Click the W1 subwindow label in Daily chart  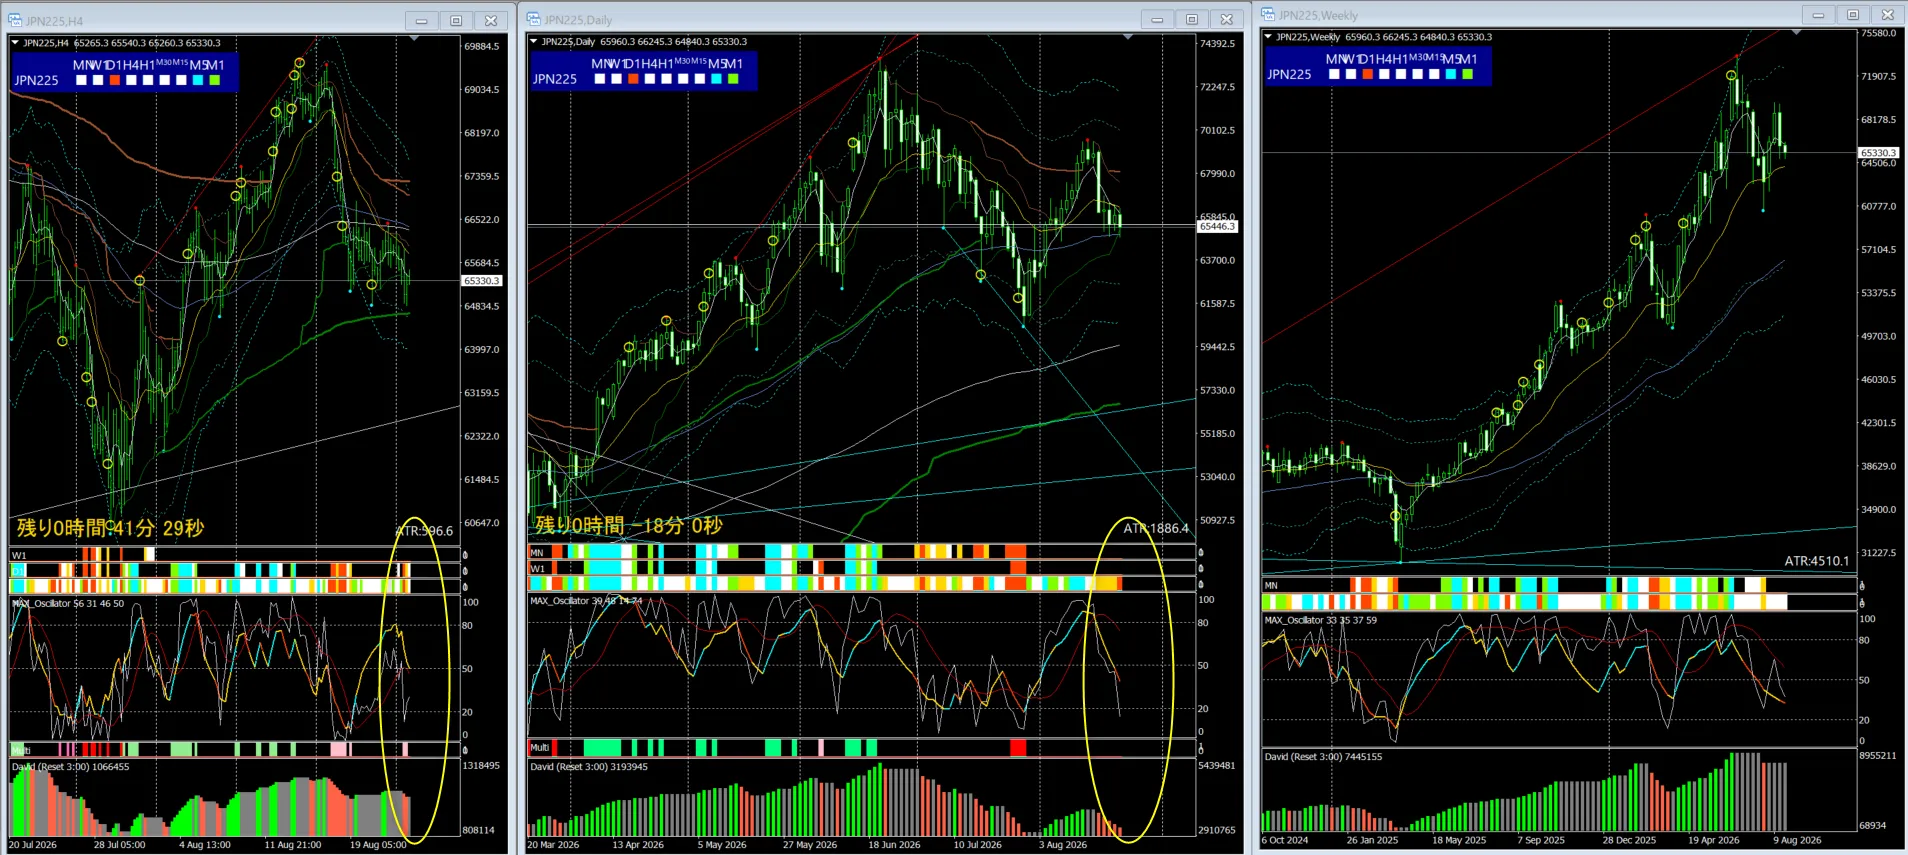pos(538,569)
